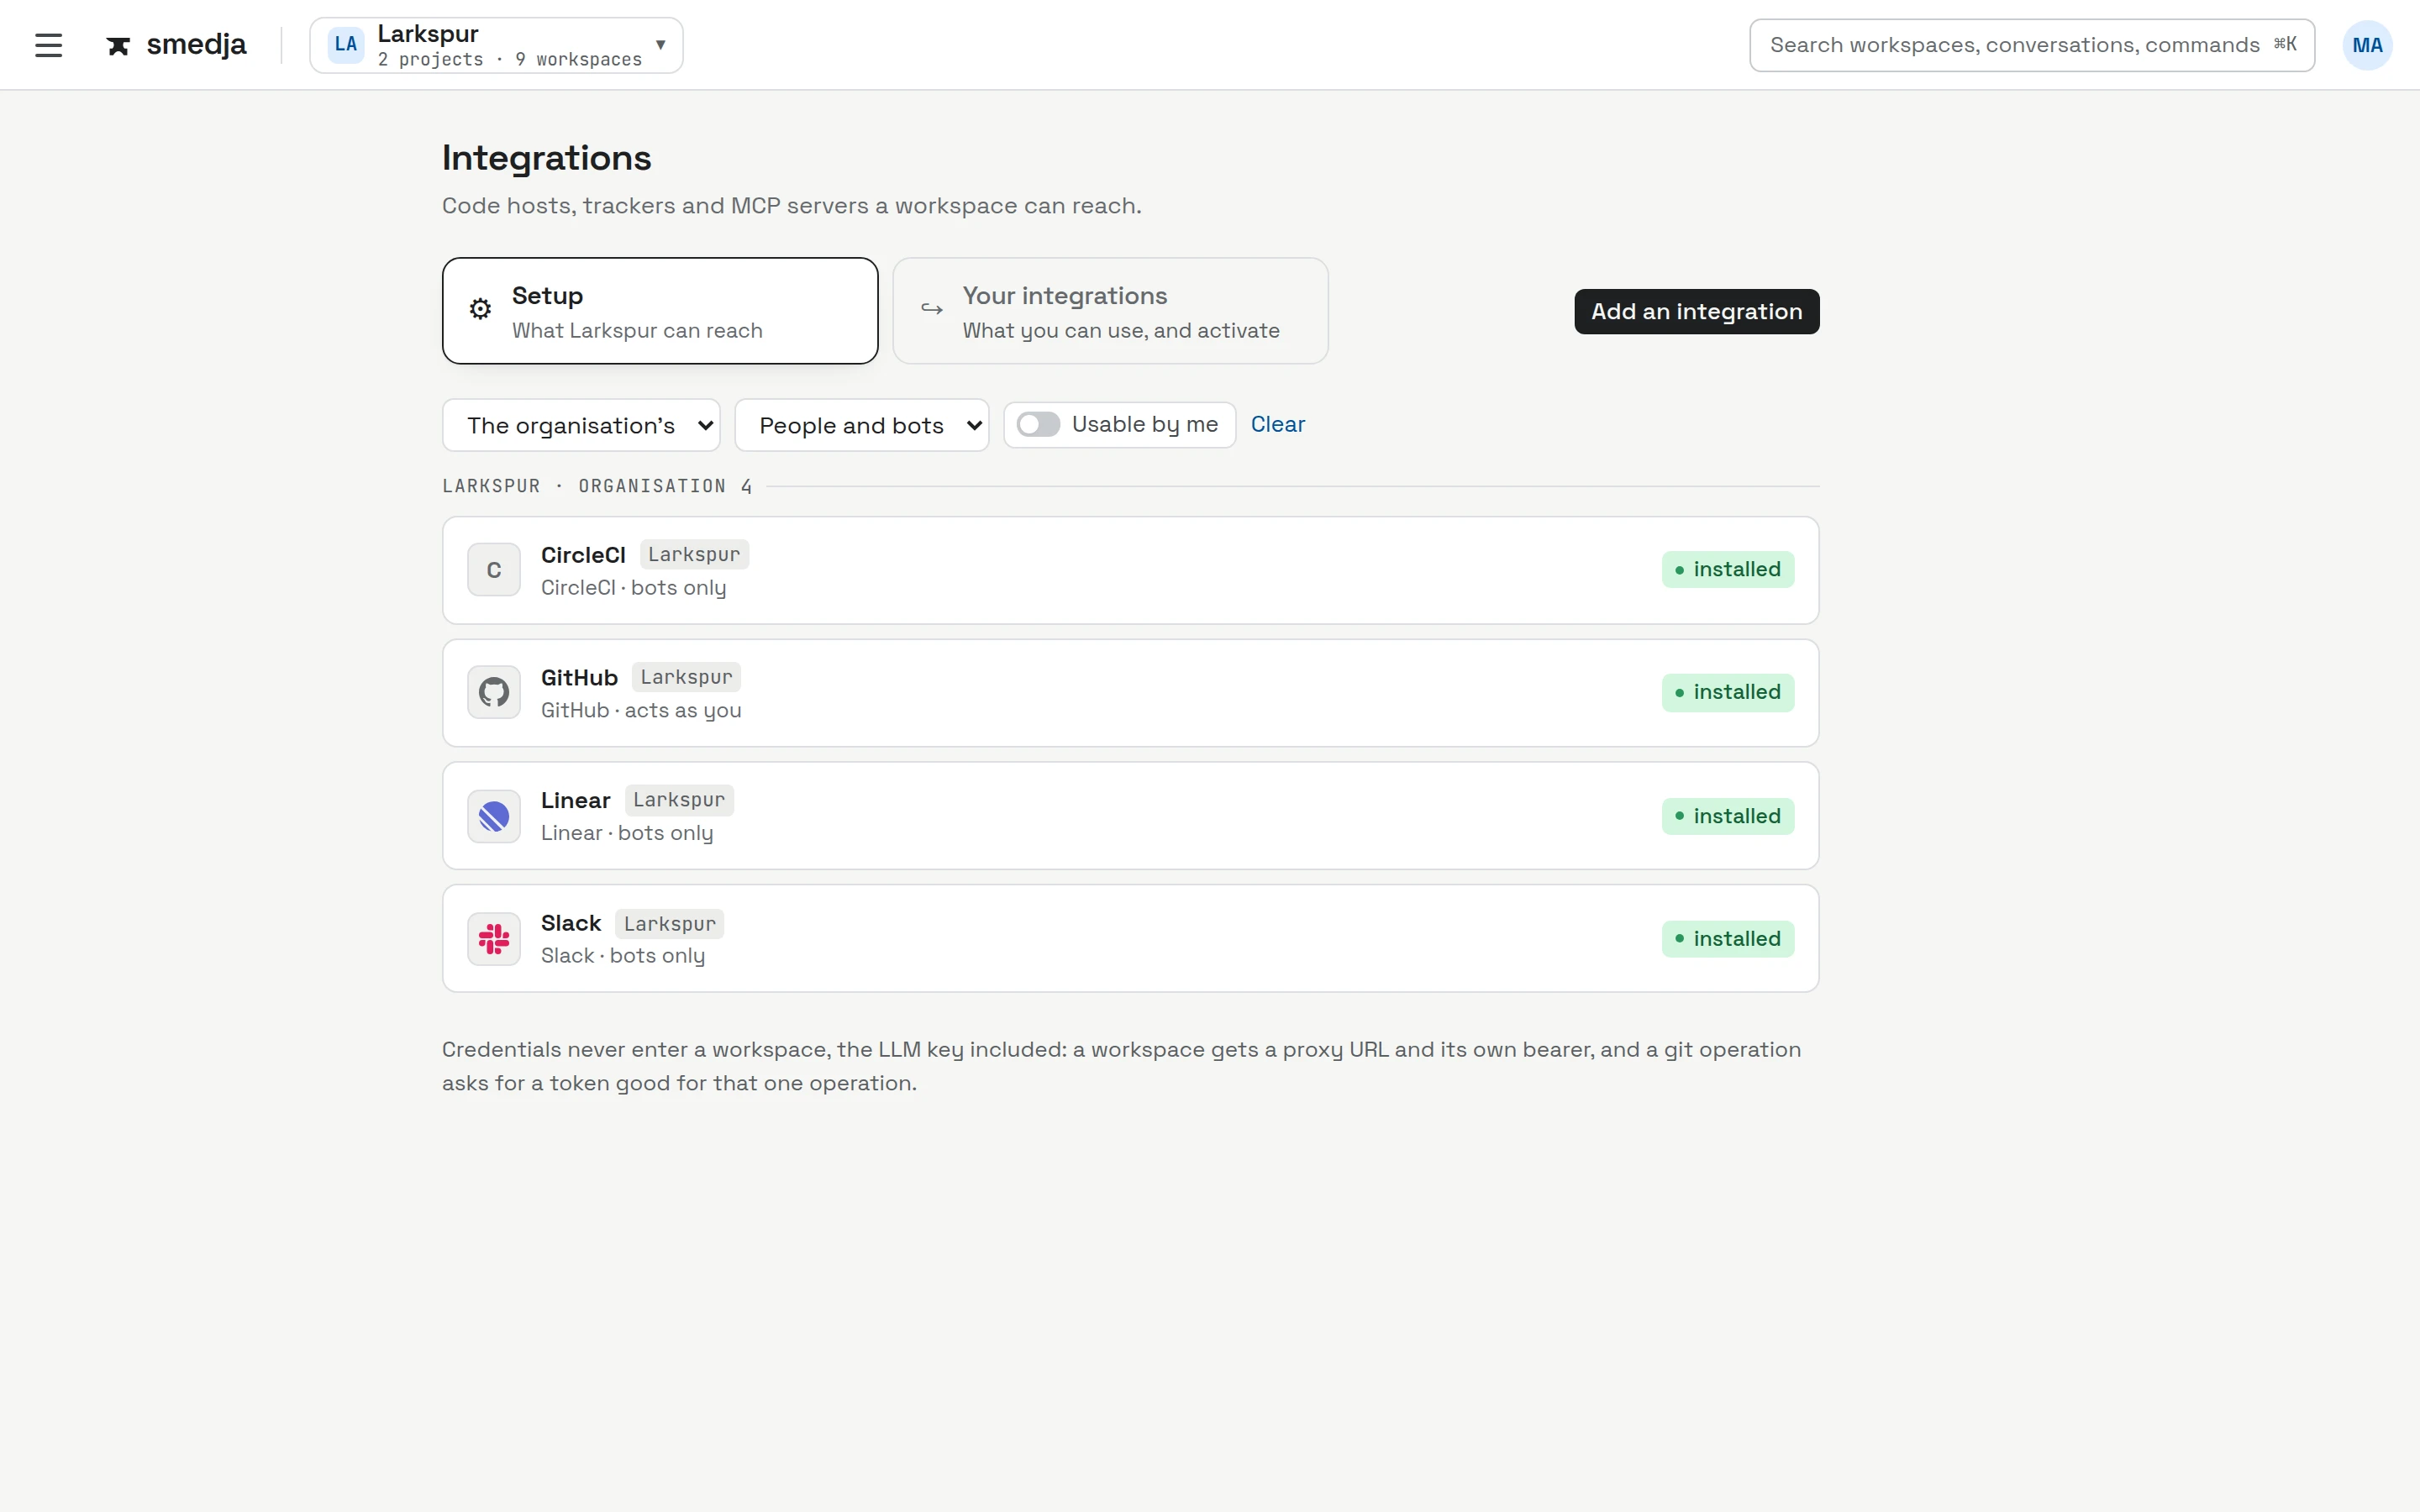Click the Larkspur tag beside GitHub

pos(686,677)
